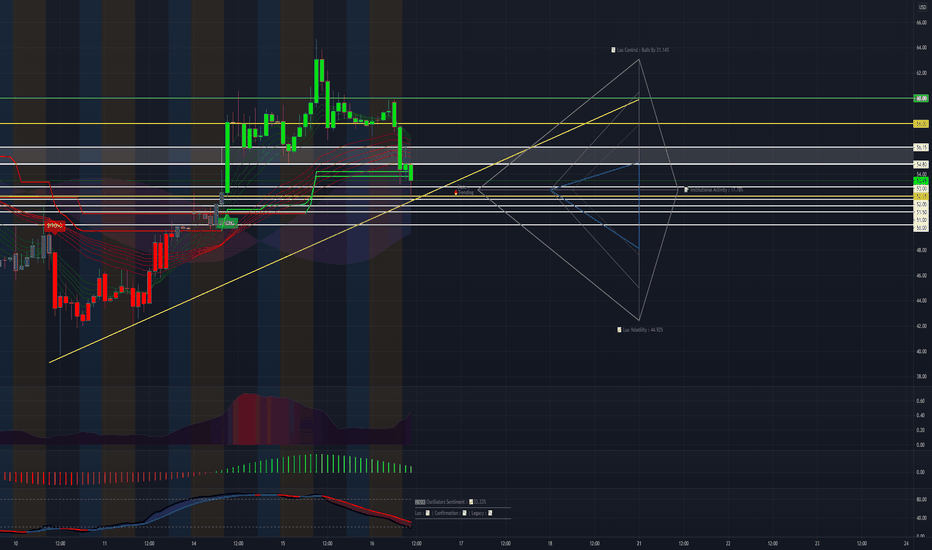The image size is (932, 550).
Task: Click the 38.00 tick on the price axis
Action: pyautogui.click(x=921, y=376)
